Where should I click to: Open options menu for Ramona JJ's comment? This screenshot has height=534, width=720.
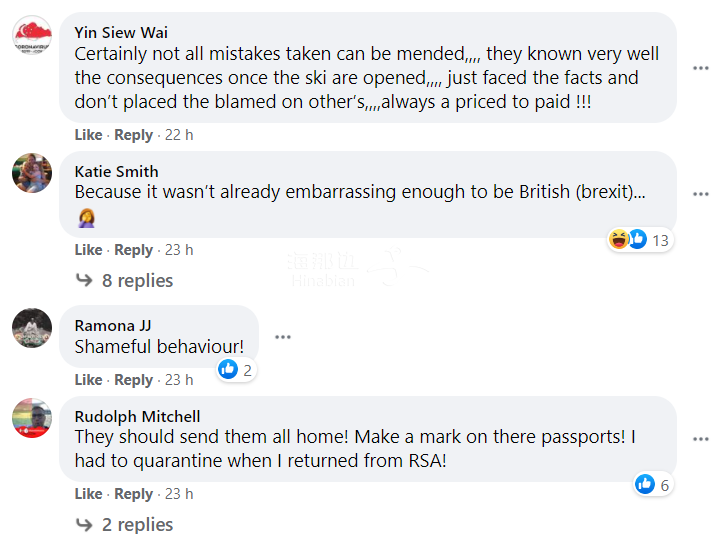pyautogui.click(x=283, y=337)
